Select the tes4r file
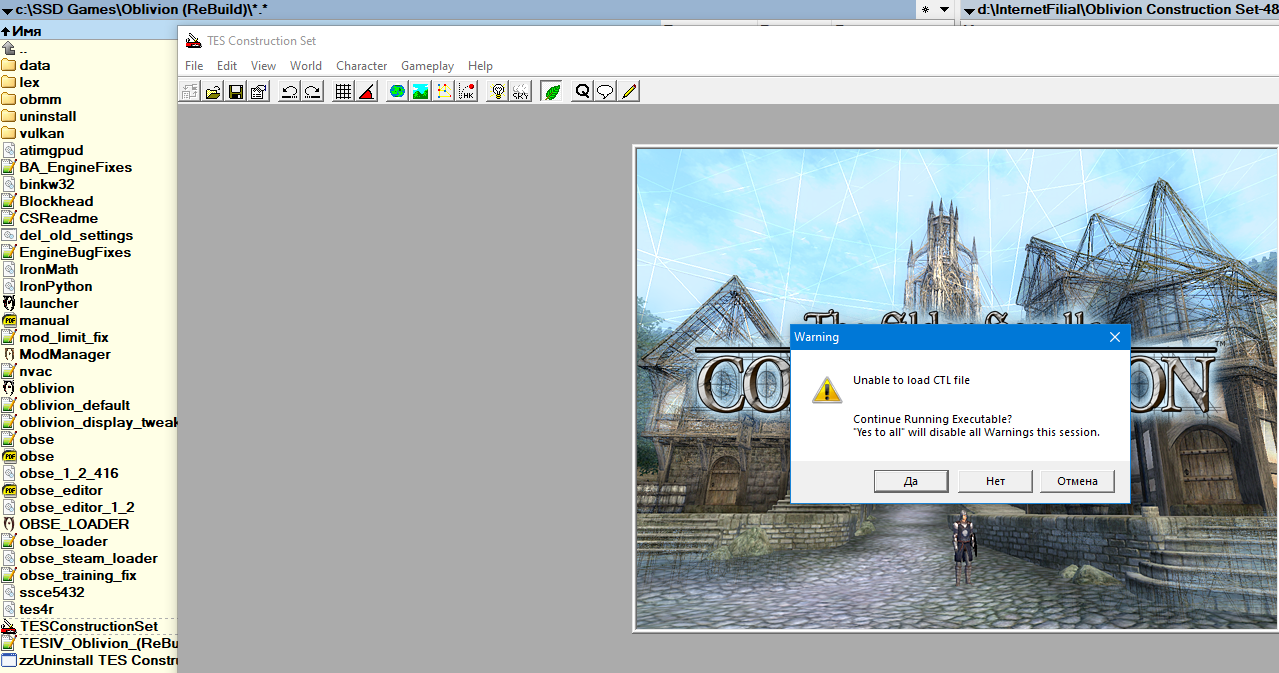Screen dimensions: 1279x673 click(36, 609)
